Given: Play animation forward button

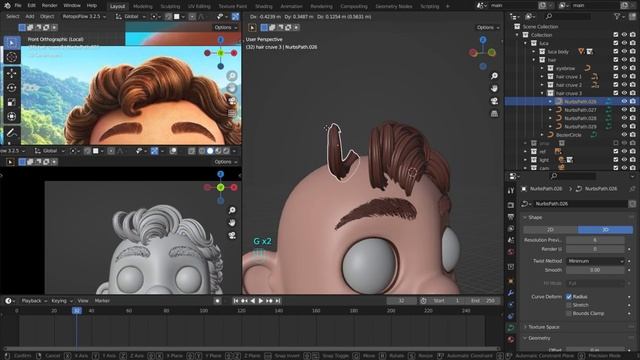Looking at the screenshot, I should (261, 301).
